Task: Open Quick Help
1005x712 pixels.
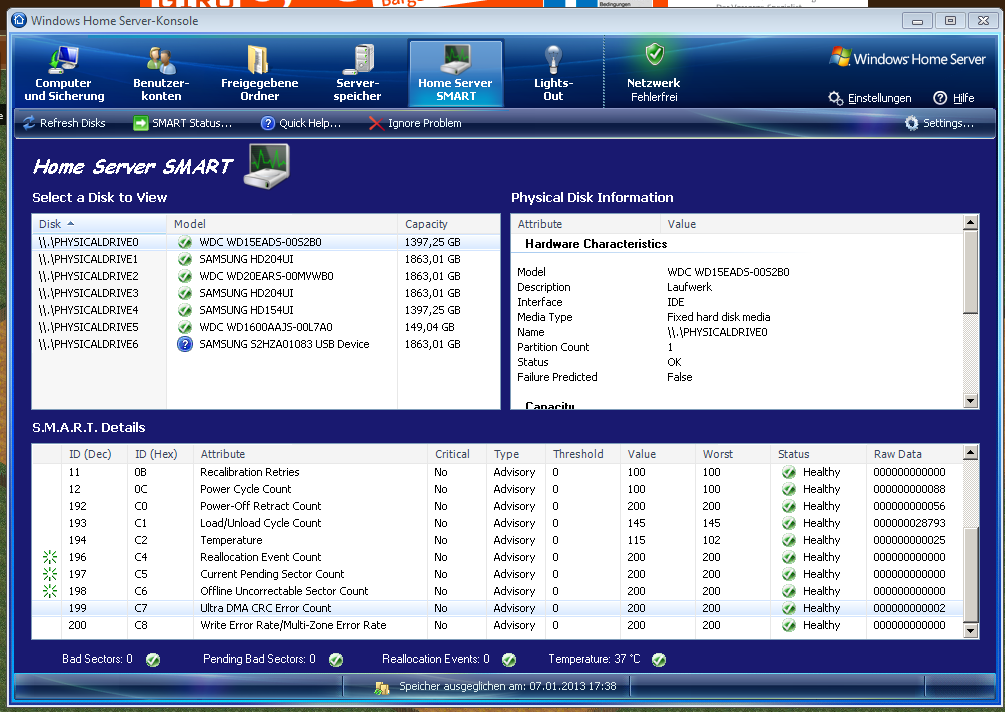Action: [x=301, y=123]
